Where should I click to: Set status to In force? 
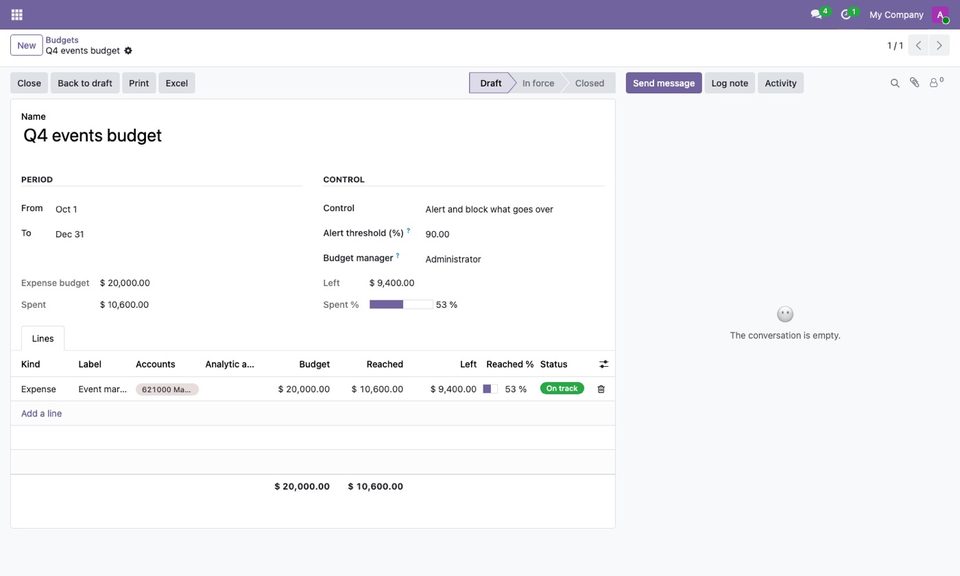point(538,83)
